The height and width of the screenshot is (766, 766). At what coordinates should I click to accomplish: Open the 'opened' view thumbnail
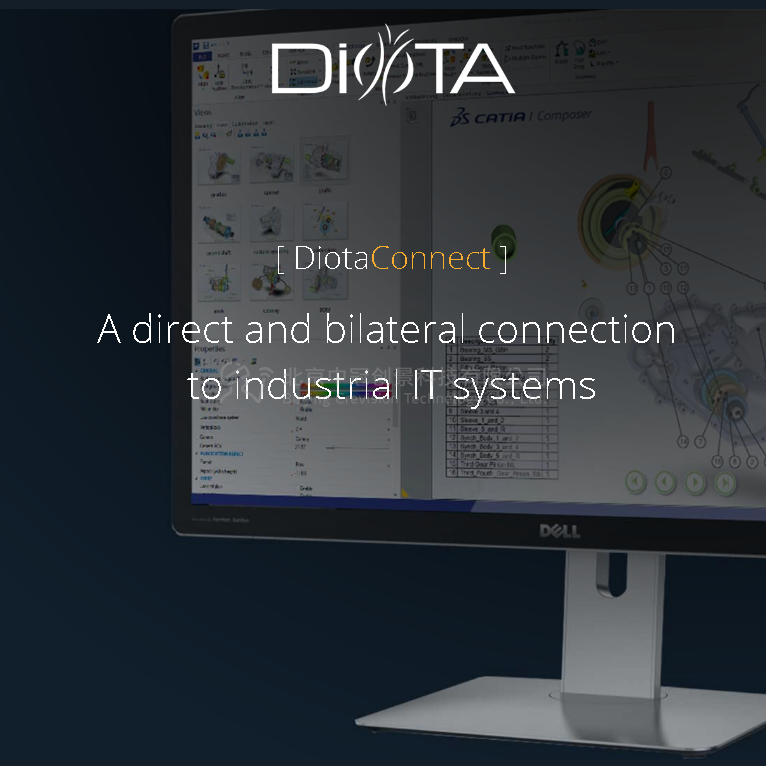(x=271, y=165)
